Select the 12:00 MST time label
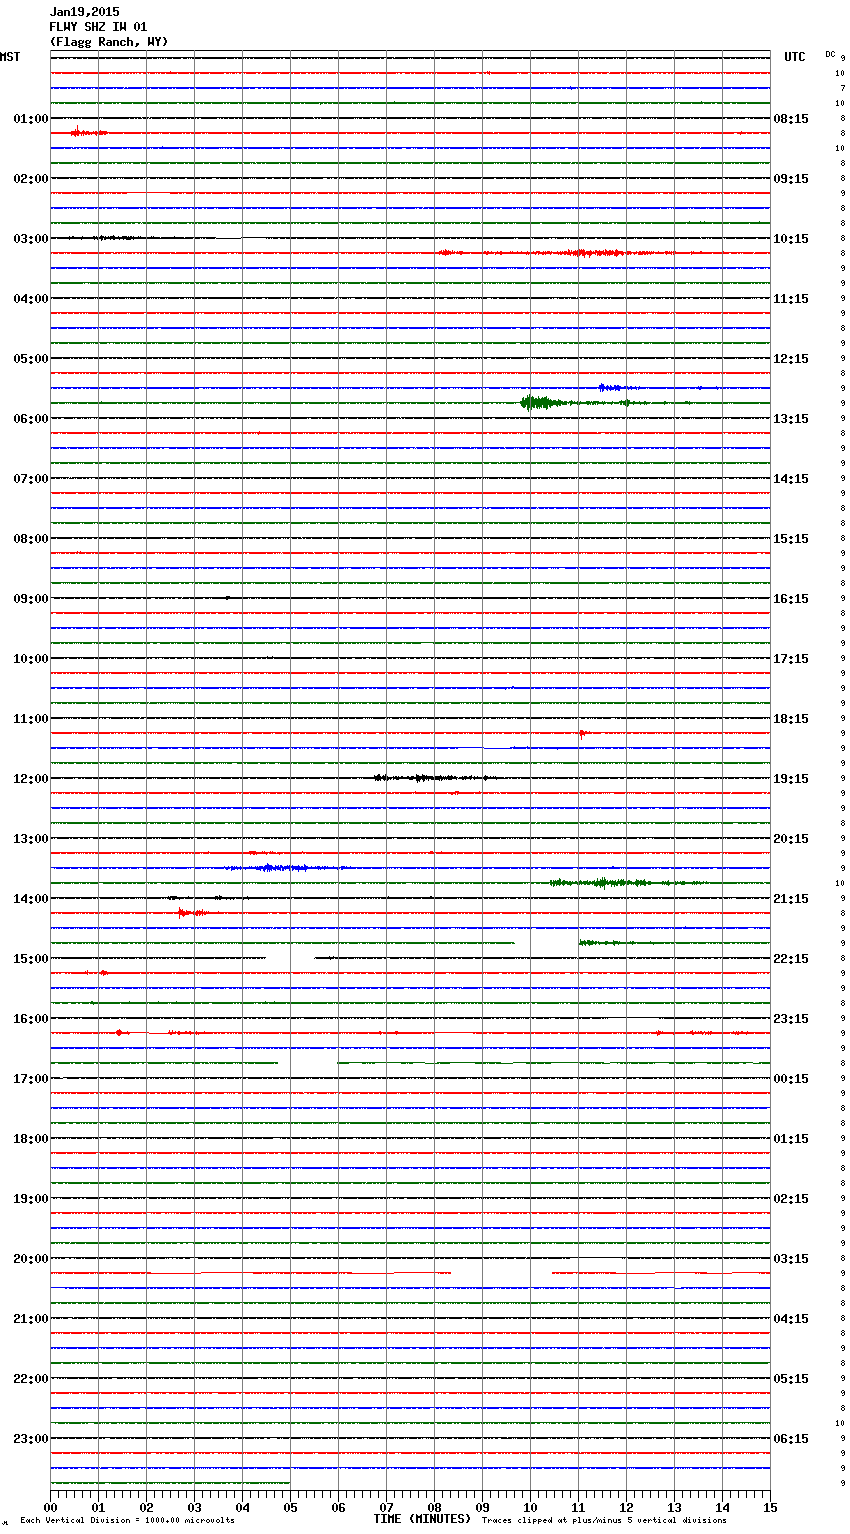The width and height of the screenshot is (850, 1534). [x=30, y=779]
